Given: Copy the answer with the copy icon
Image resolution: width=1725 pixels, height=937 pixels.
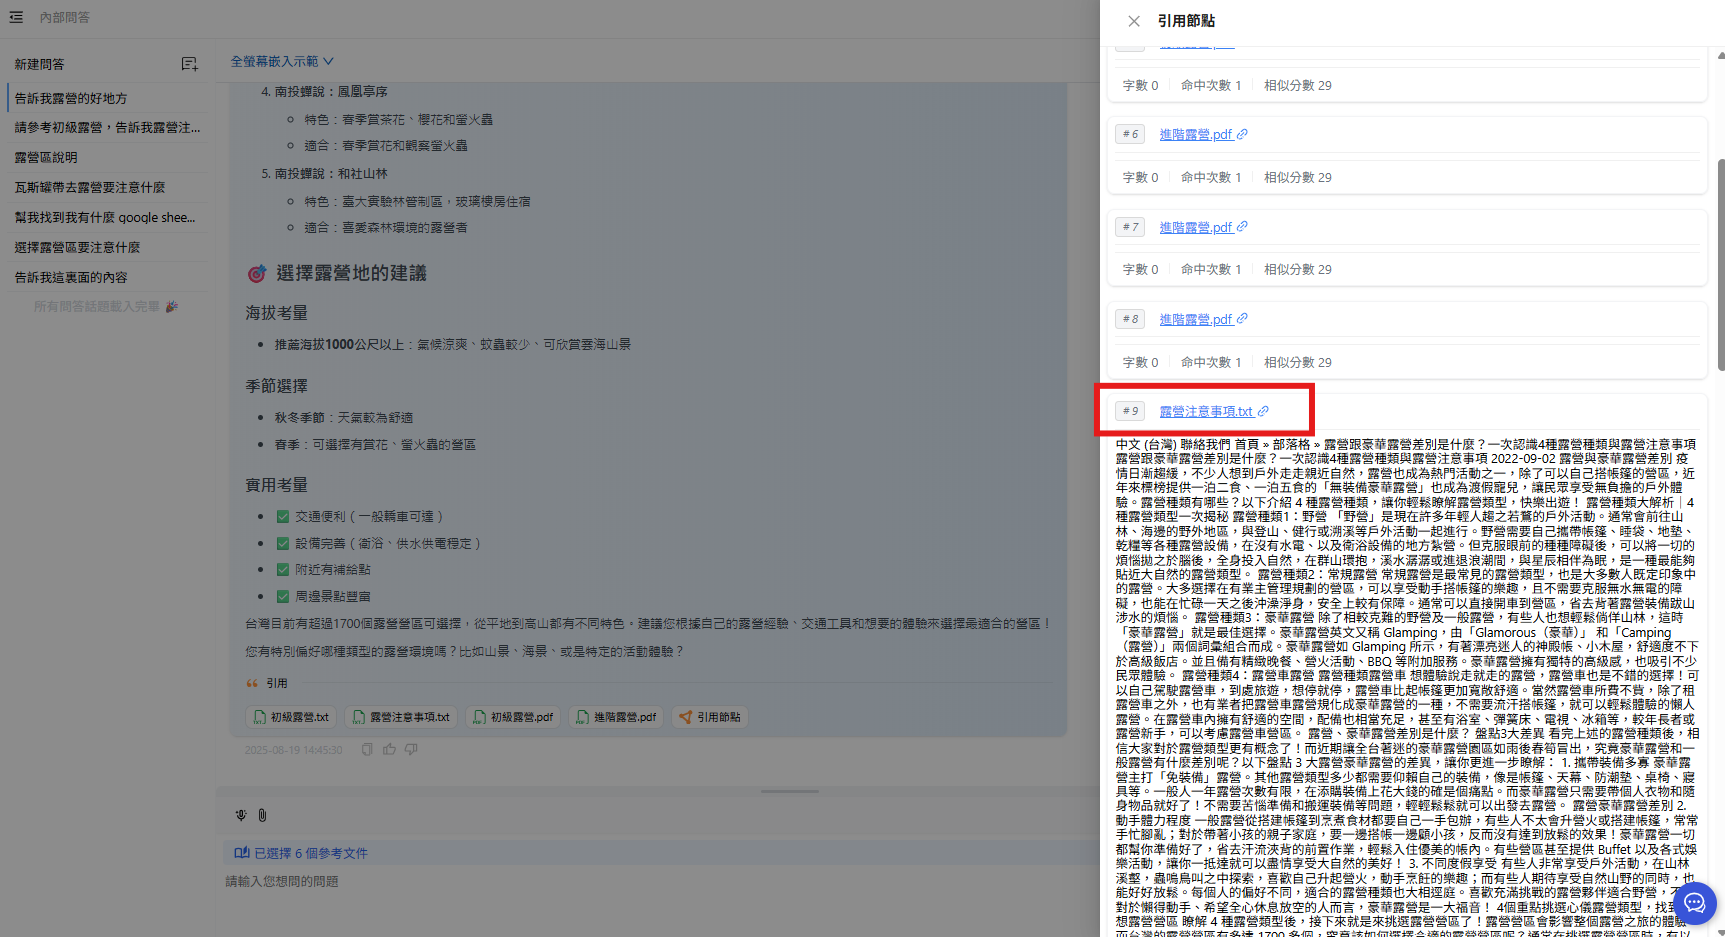Looking at the screenshot, I should [367, 749].
